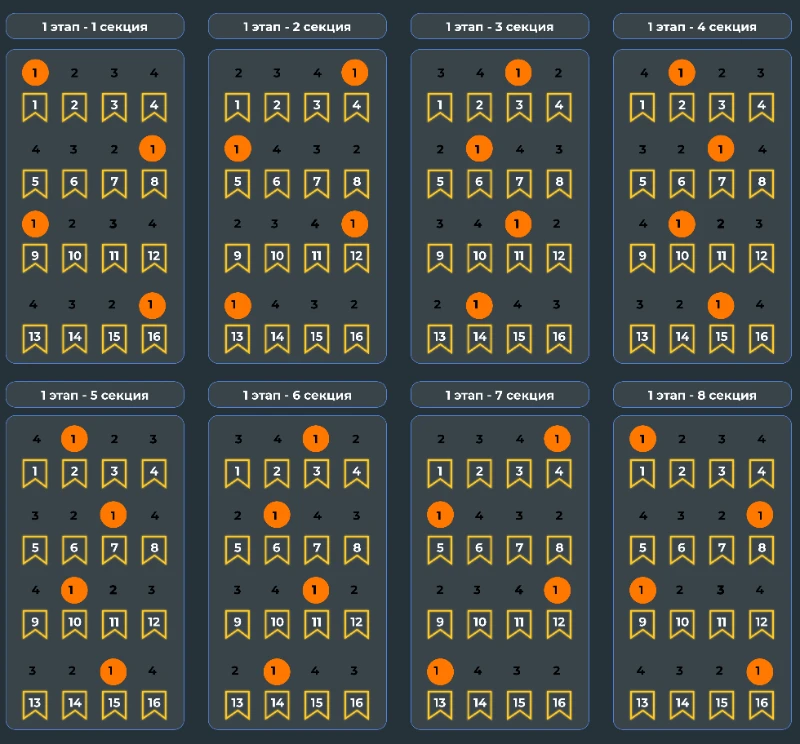Select the "1 этап - 8 секция" header
Image resolution: width=800 pixels, height=744 pixels.
(x=702, y=394)
